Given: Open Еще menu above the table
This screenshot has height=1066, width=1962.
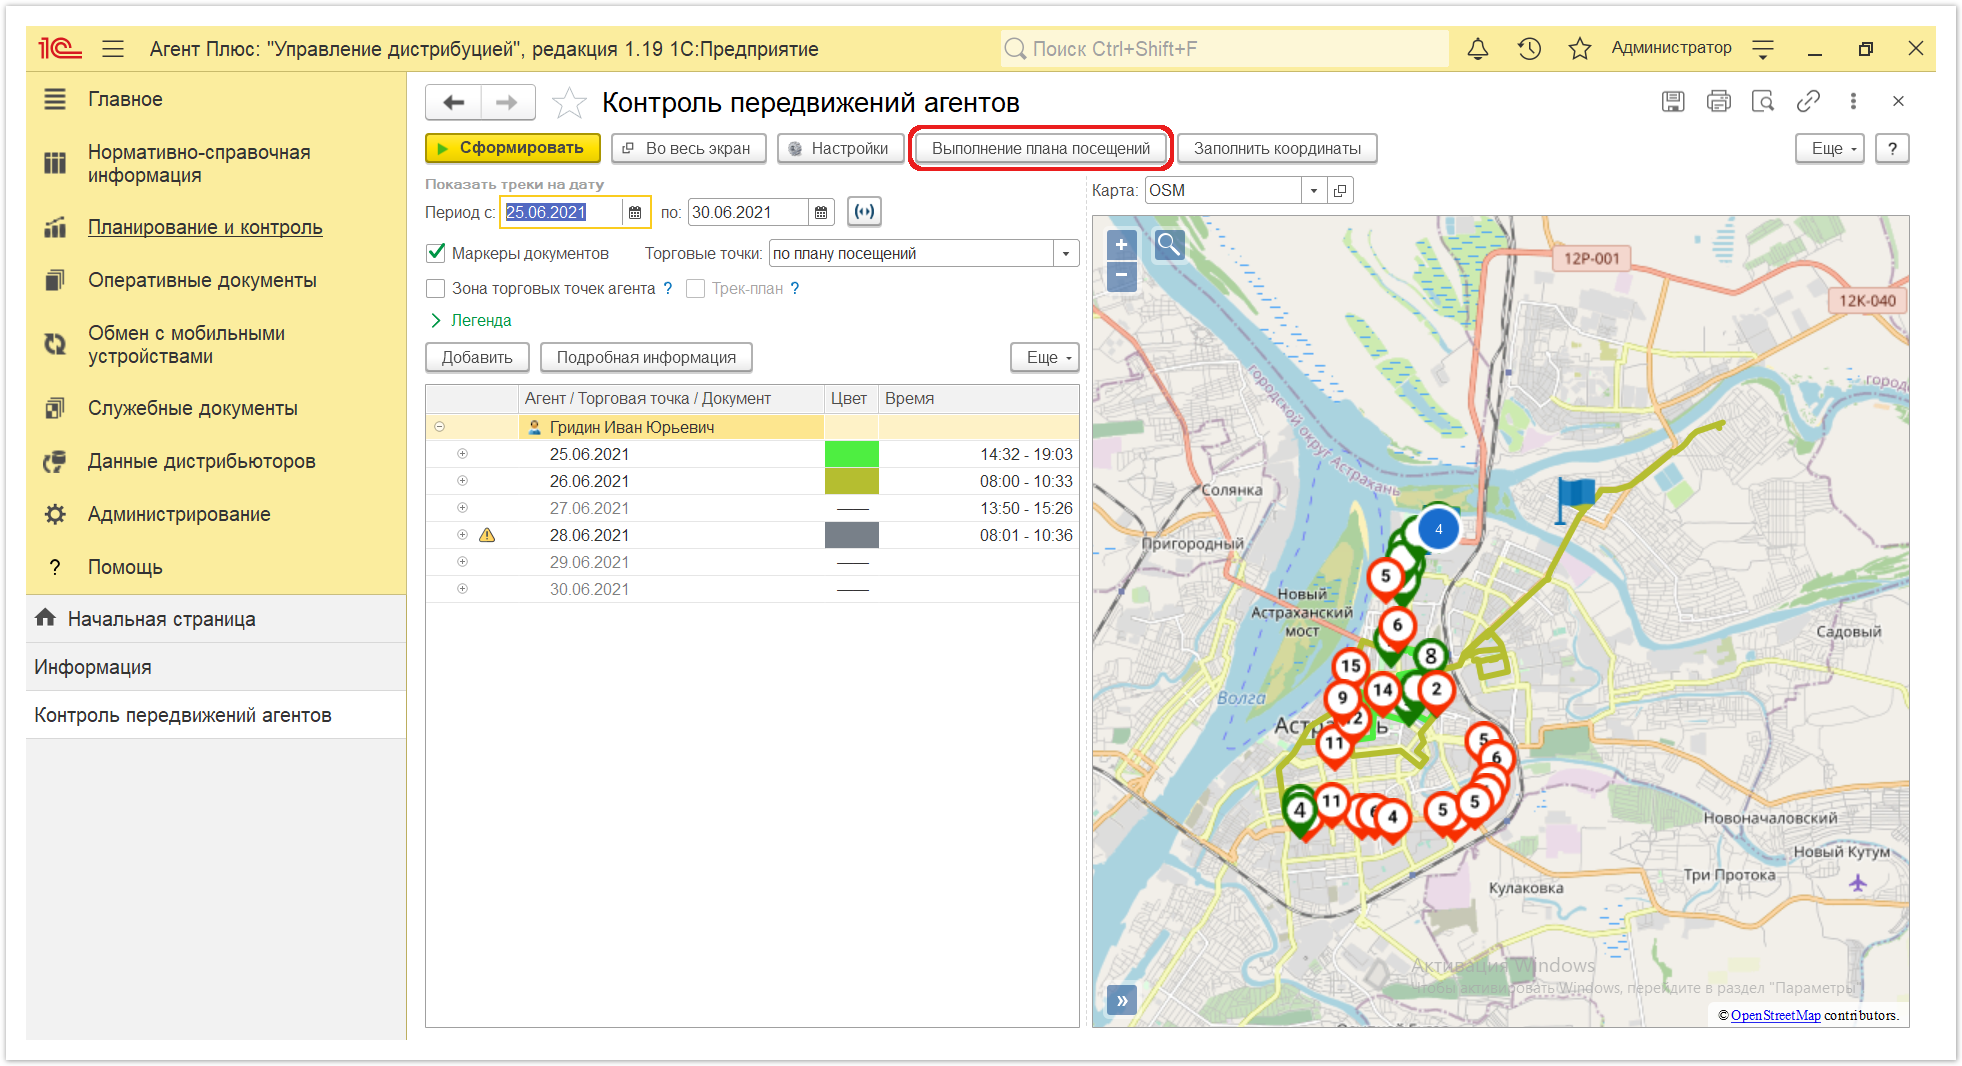Looking at the screenshot, I should pos(1045,357).
